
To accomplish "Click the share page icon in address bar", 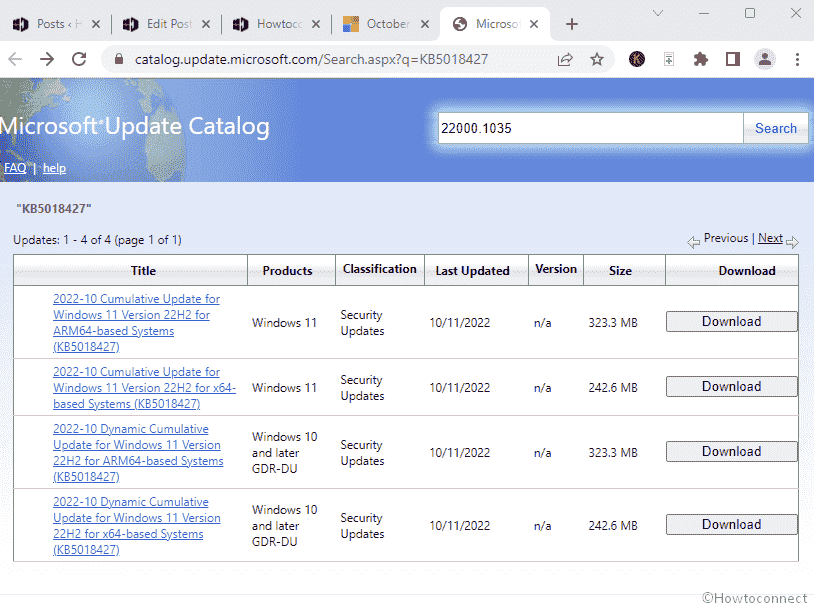I will pyautogui.click(x=565, y=59).
